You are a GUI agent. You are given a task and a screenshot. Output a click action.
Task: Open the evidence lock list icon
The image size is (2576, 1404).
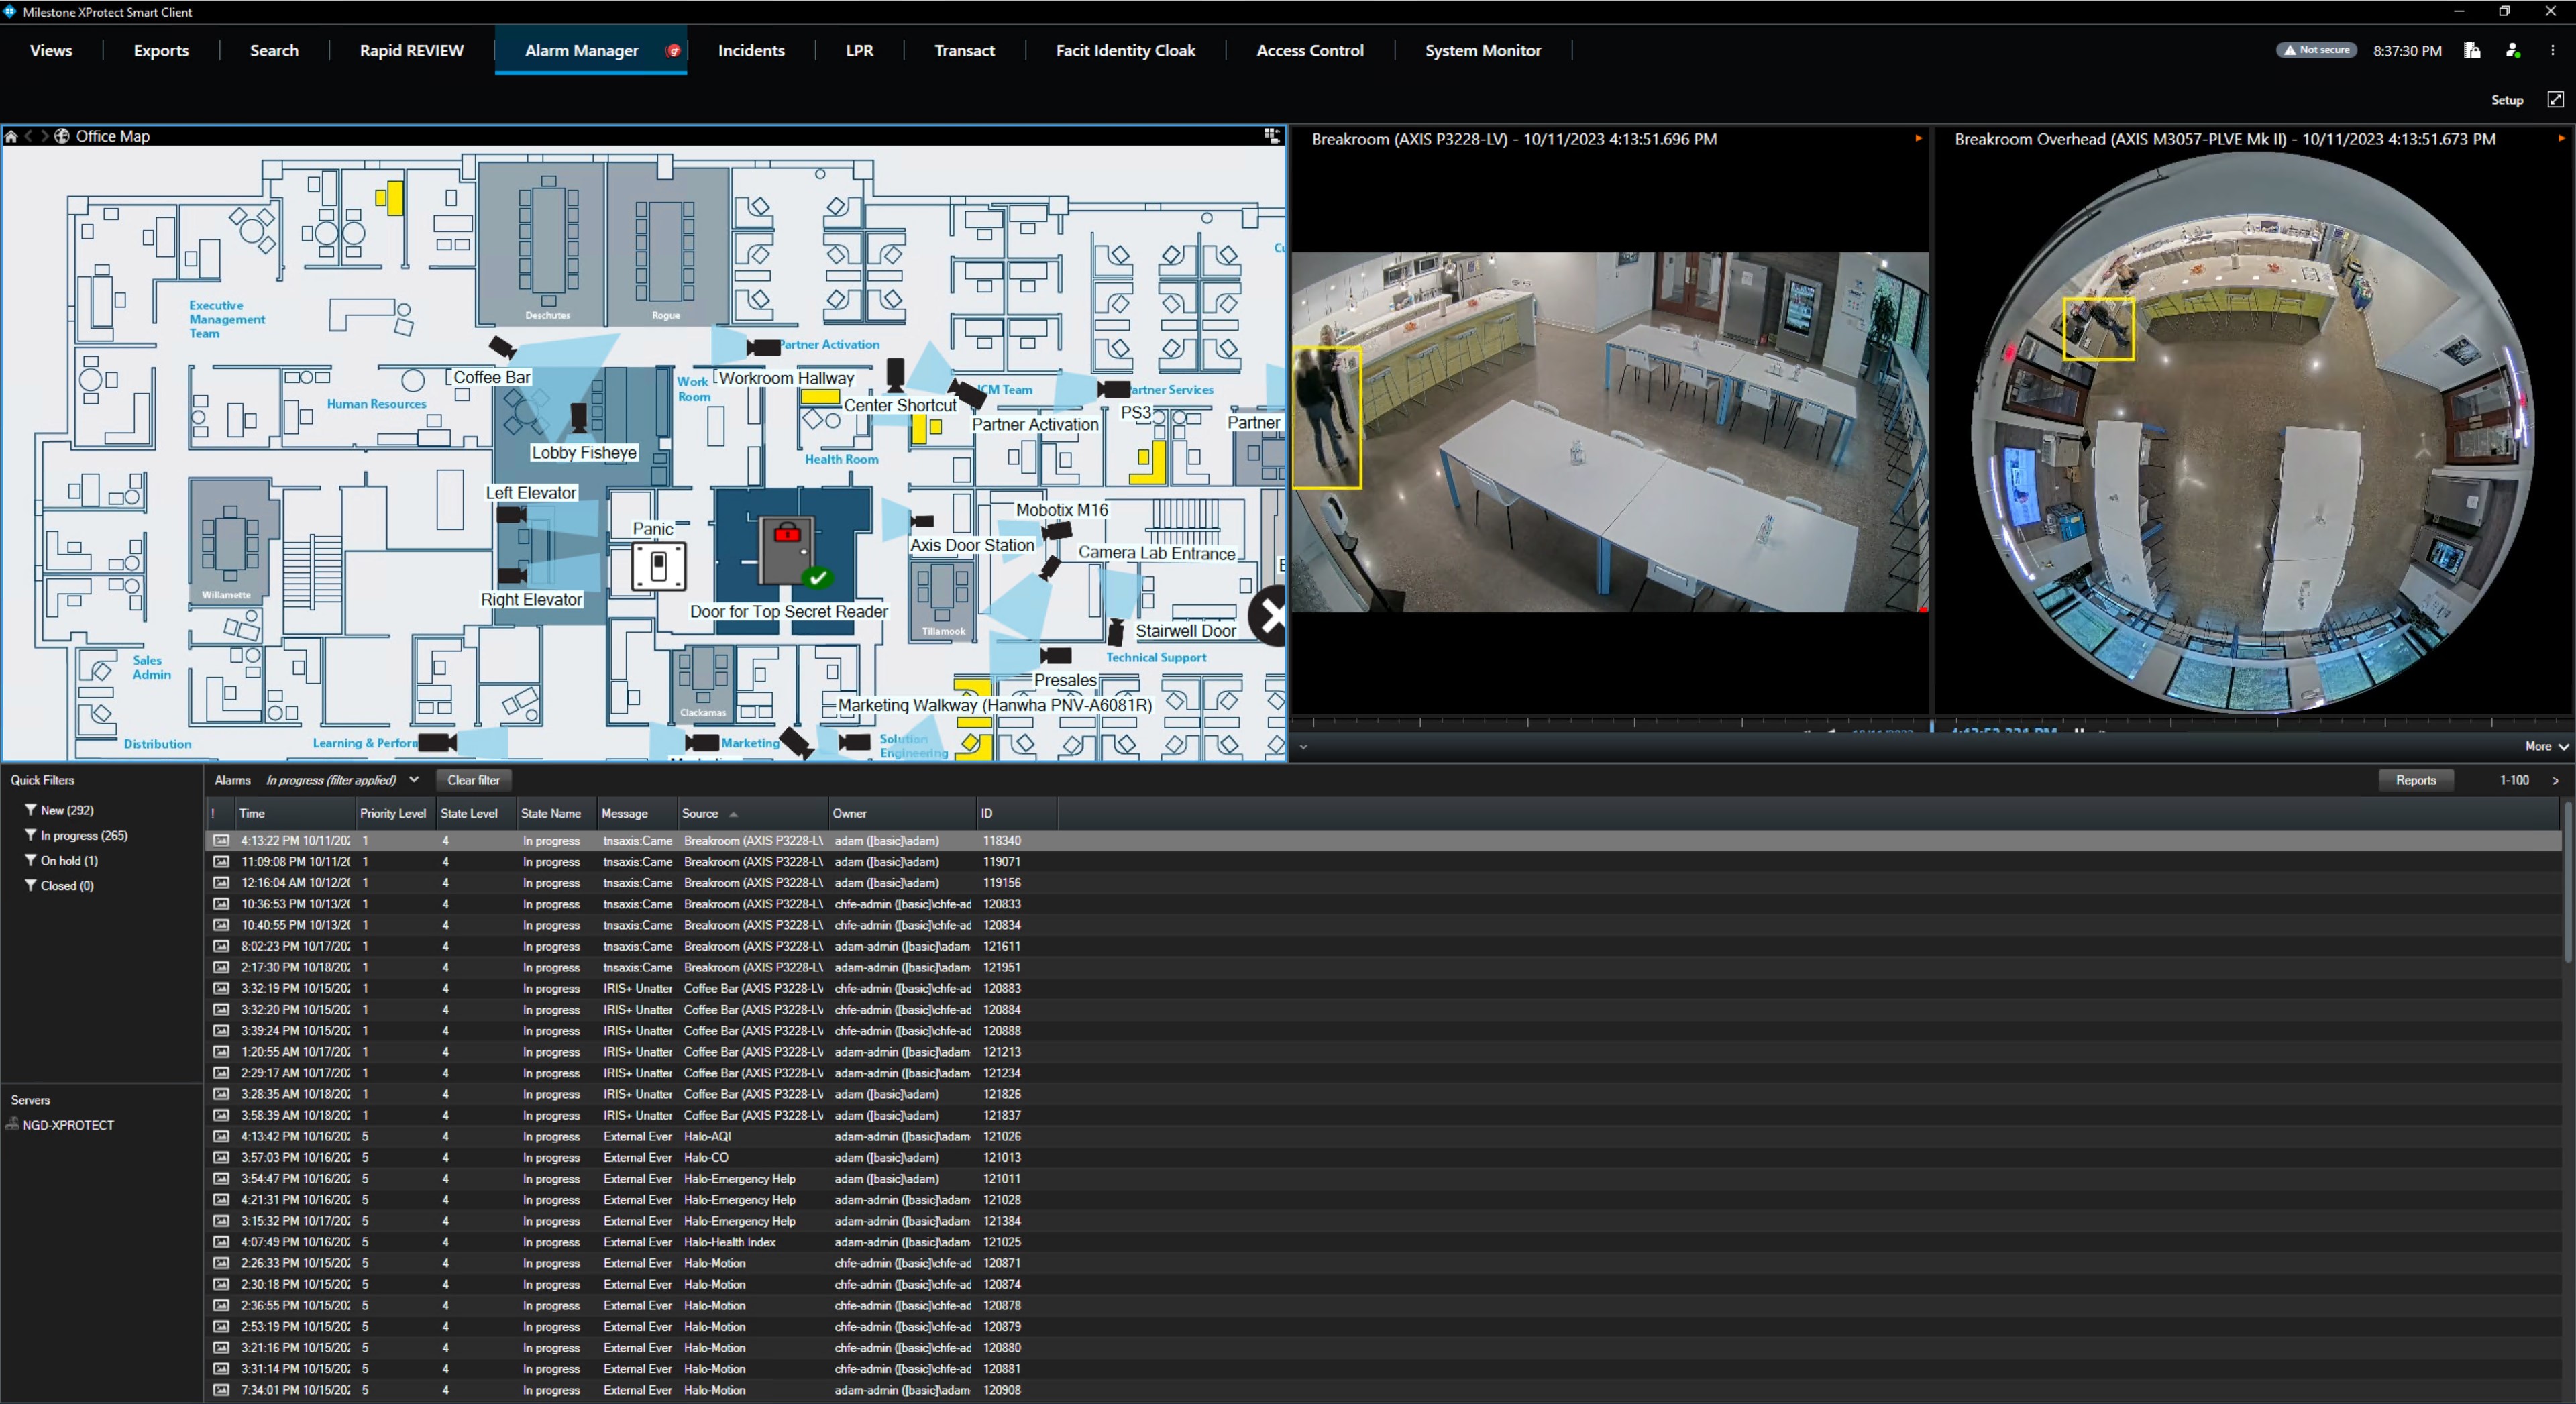(x=2472, y=50)
